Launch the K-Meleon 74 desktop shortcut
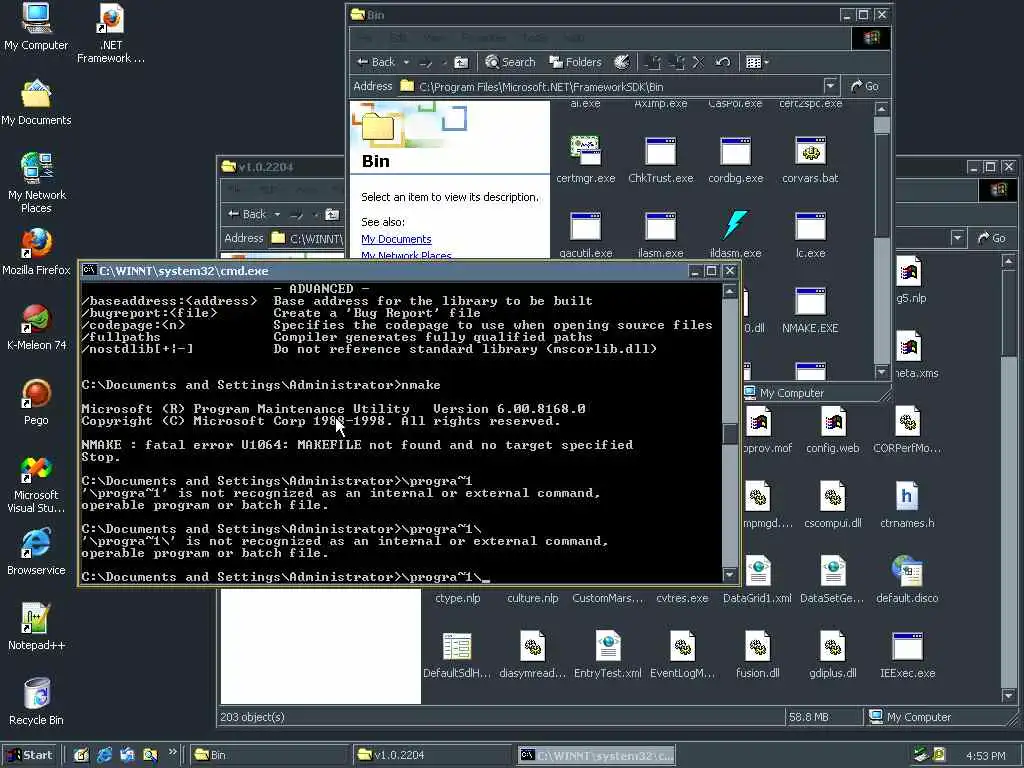Image resolution: width=1024 pixels, height=768 pixels. tap(36, 327)
